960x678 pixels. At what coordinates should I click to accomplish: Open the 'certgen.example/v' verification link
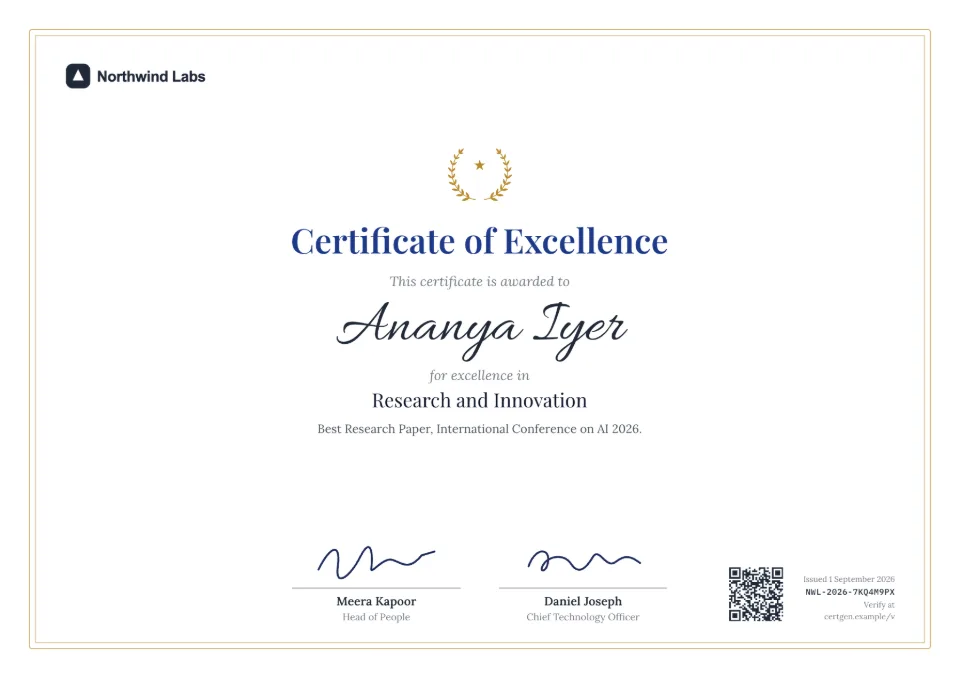coord(859,616)
